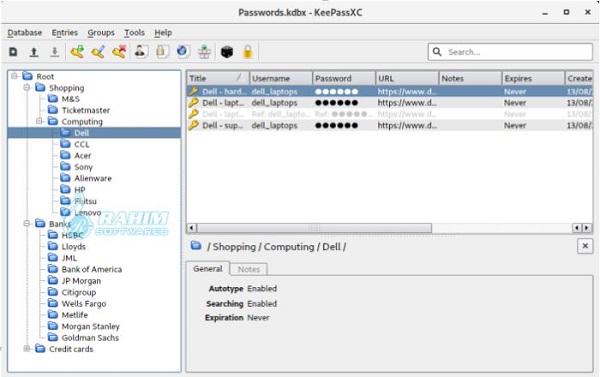Copy username using the person icon
Screen dimensions: 600x377
click(140, 52)
